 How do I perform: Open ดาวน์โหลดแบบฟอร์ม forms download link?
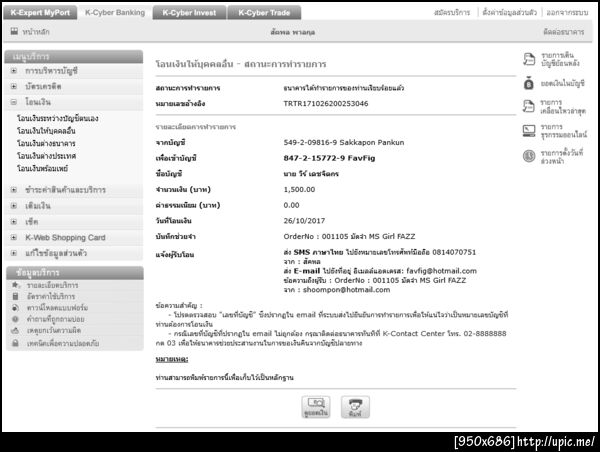tap(57, 308)
